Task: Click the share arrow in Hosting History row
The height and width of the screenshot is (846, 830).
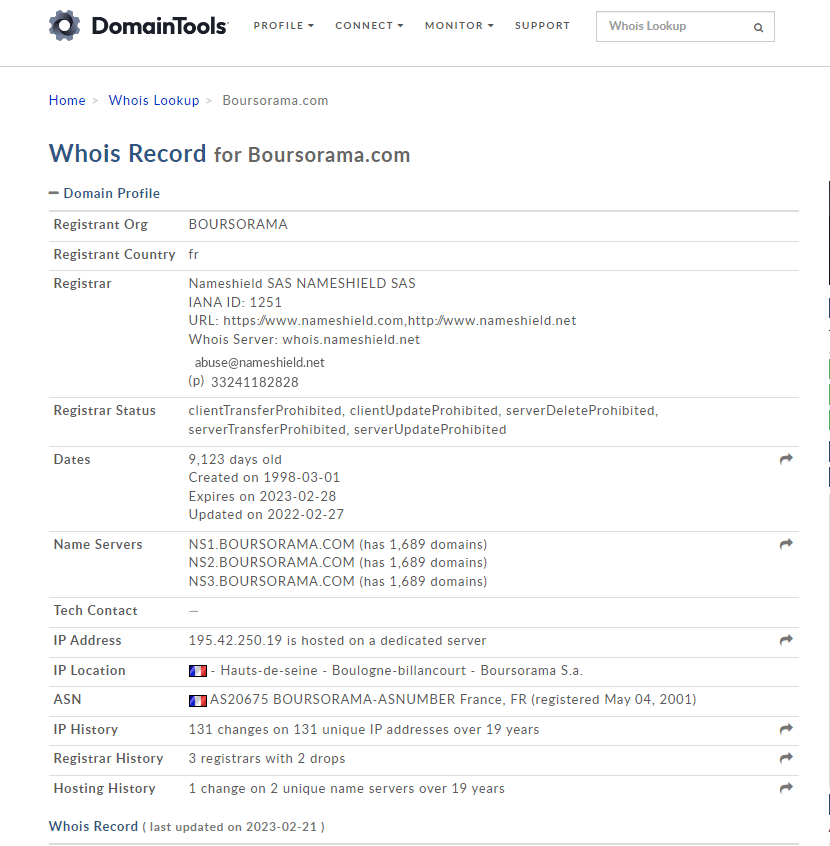Action: [x=786, y=788]
